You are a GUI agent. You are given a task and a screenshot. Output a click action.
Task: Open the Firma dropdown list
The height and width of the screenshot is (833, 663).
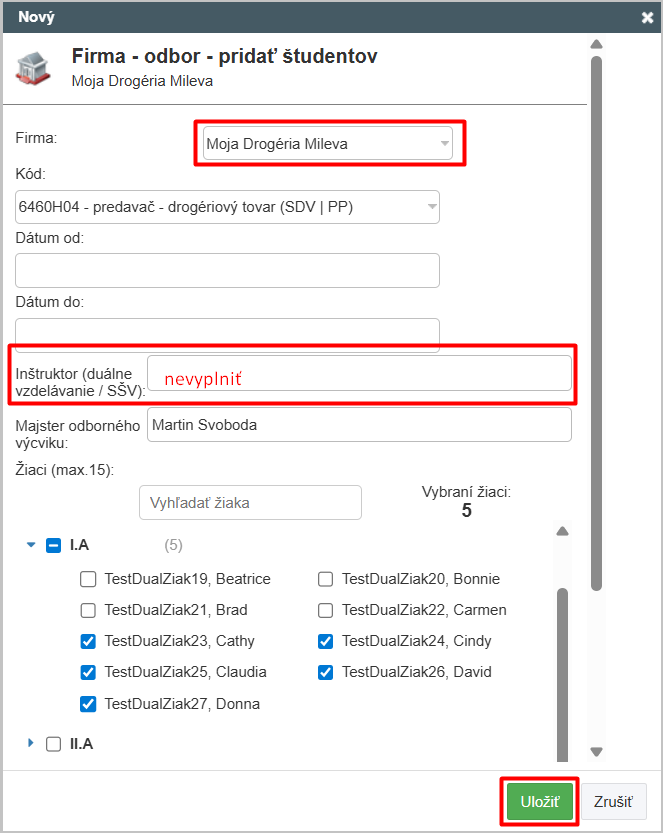pos(328,144)
